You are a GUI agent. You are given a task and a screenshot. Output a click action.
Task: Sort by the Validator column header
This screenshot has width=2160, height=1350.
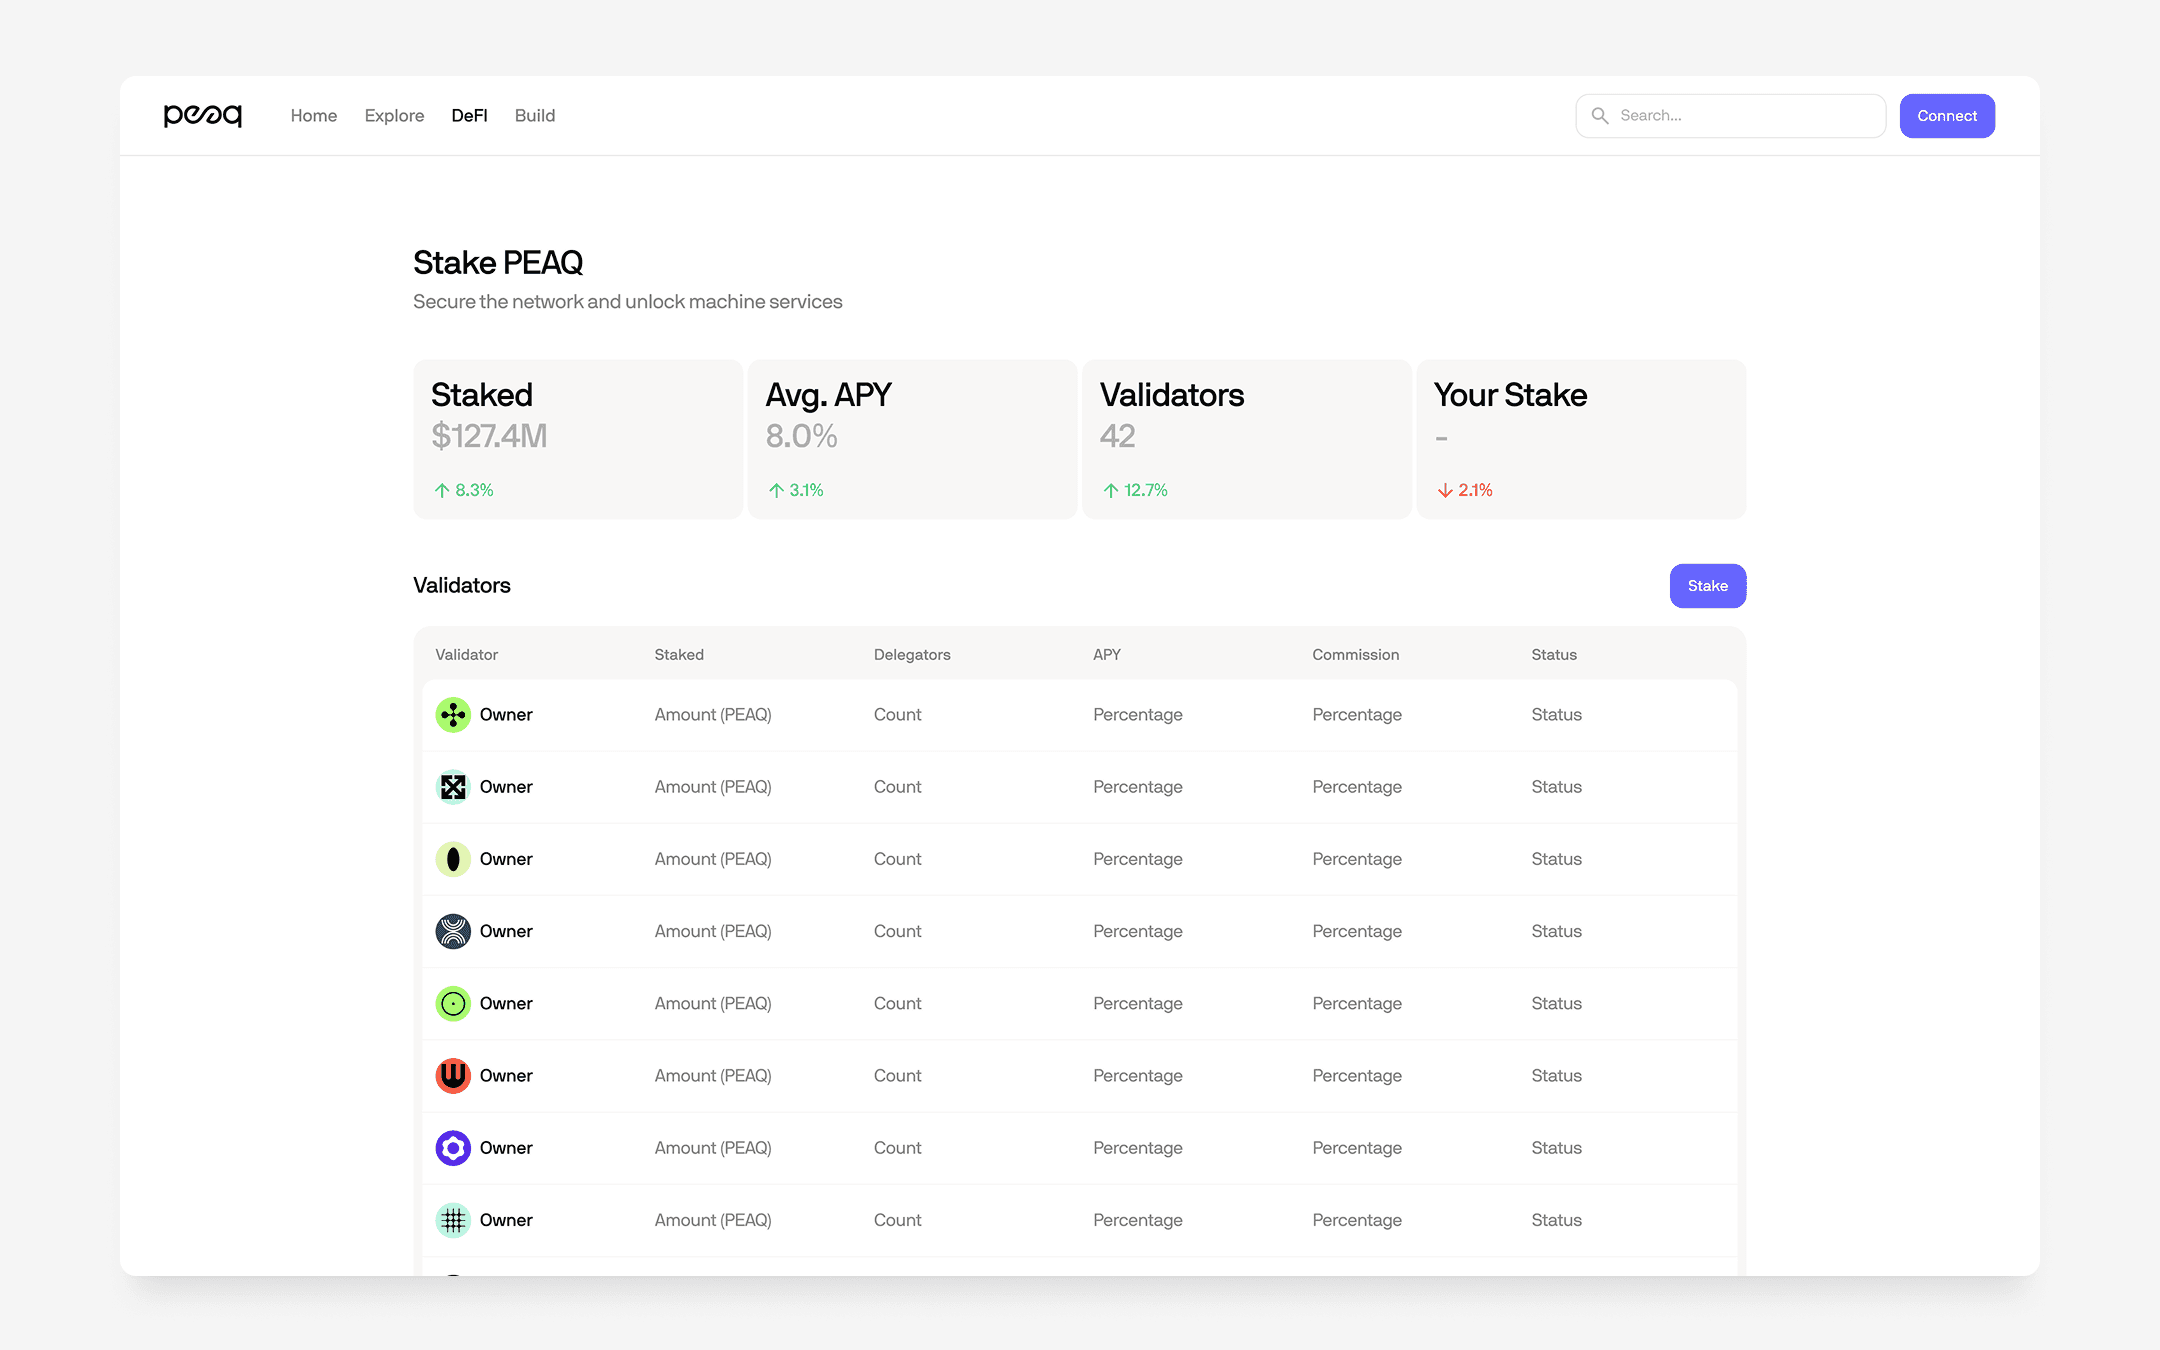[x=467, y=655]
